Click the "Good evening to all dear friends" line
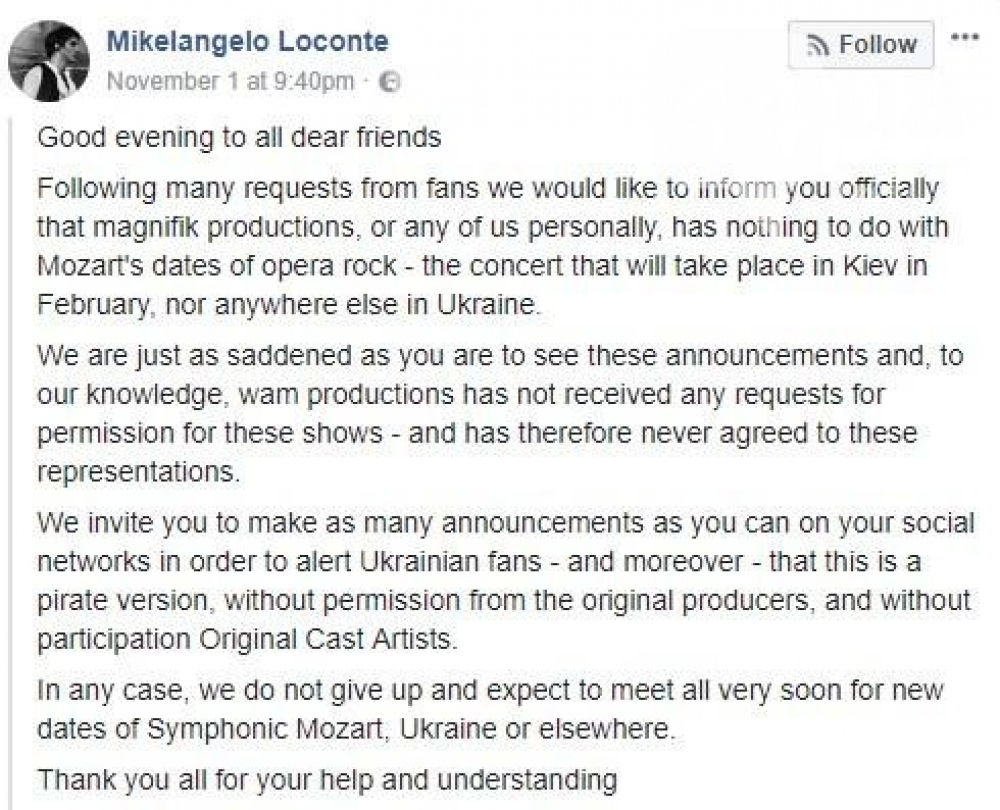The image size is (1000, 810). tap(239, 137)
